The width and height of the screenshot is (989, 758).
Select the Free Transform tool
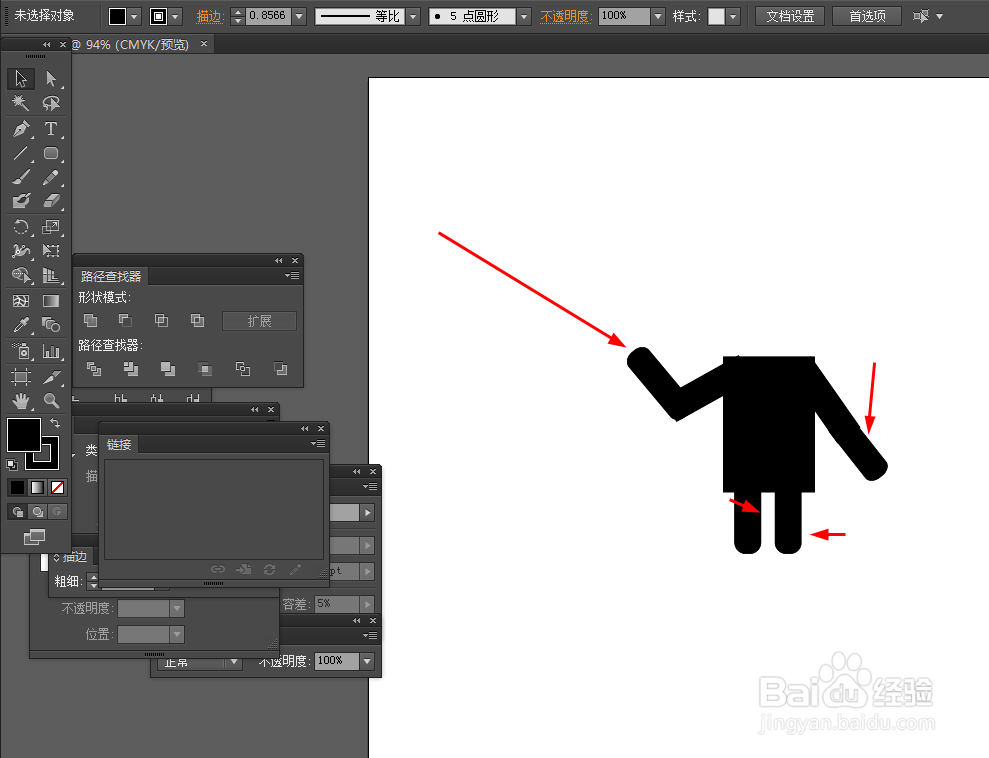click(51, 251)
